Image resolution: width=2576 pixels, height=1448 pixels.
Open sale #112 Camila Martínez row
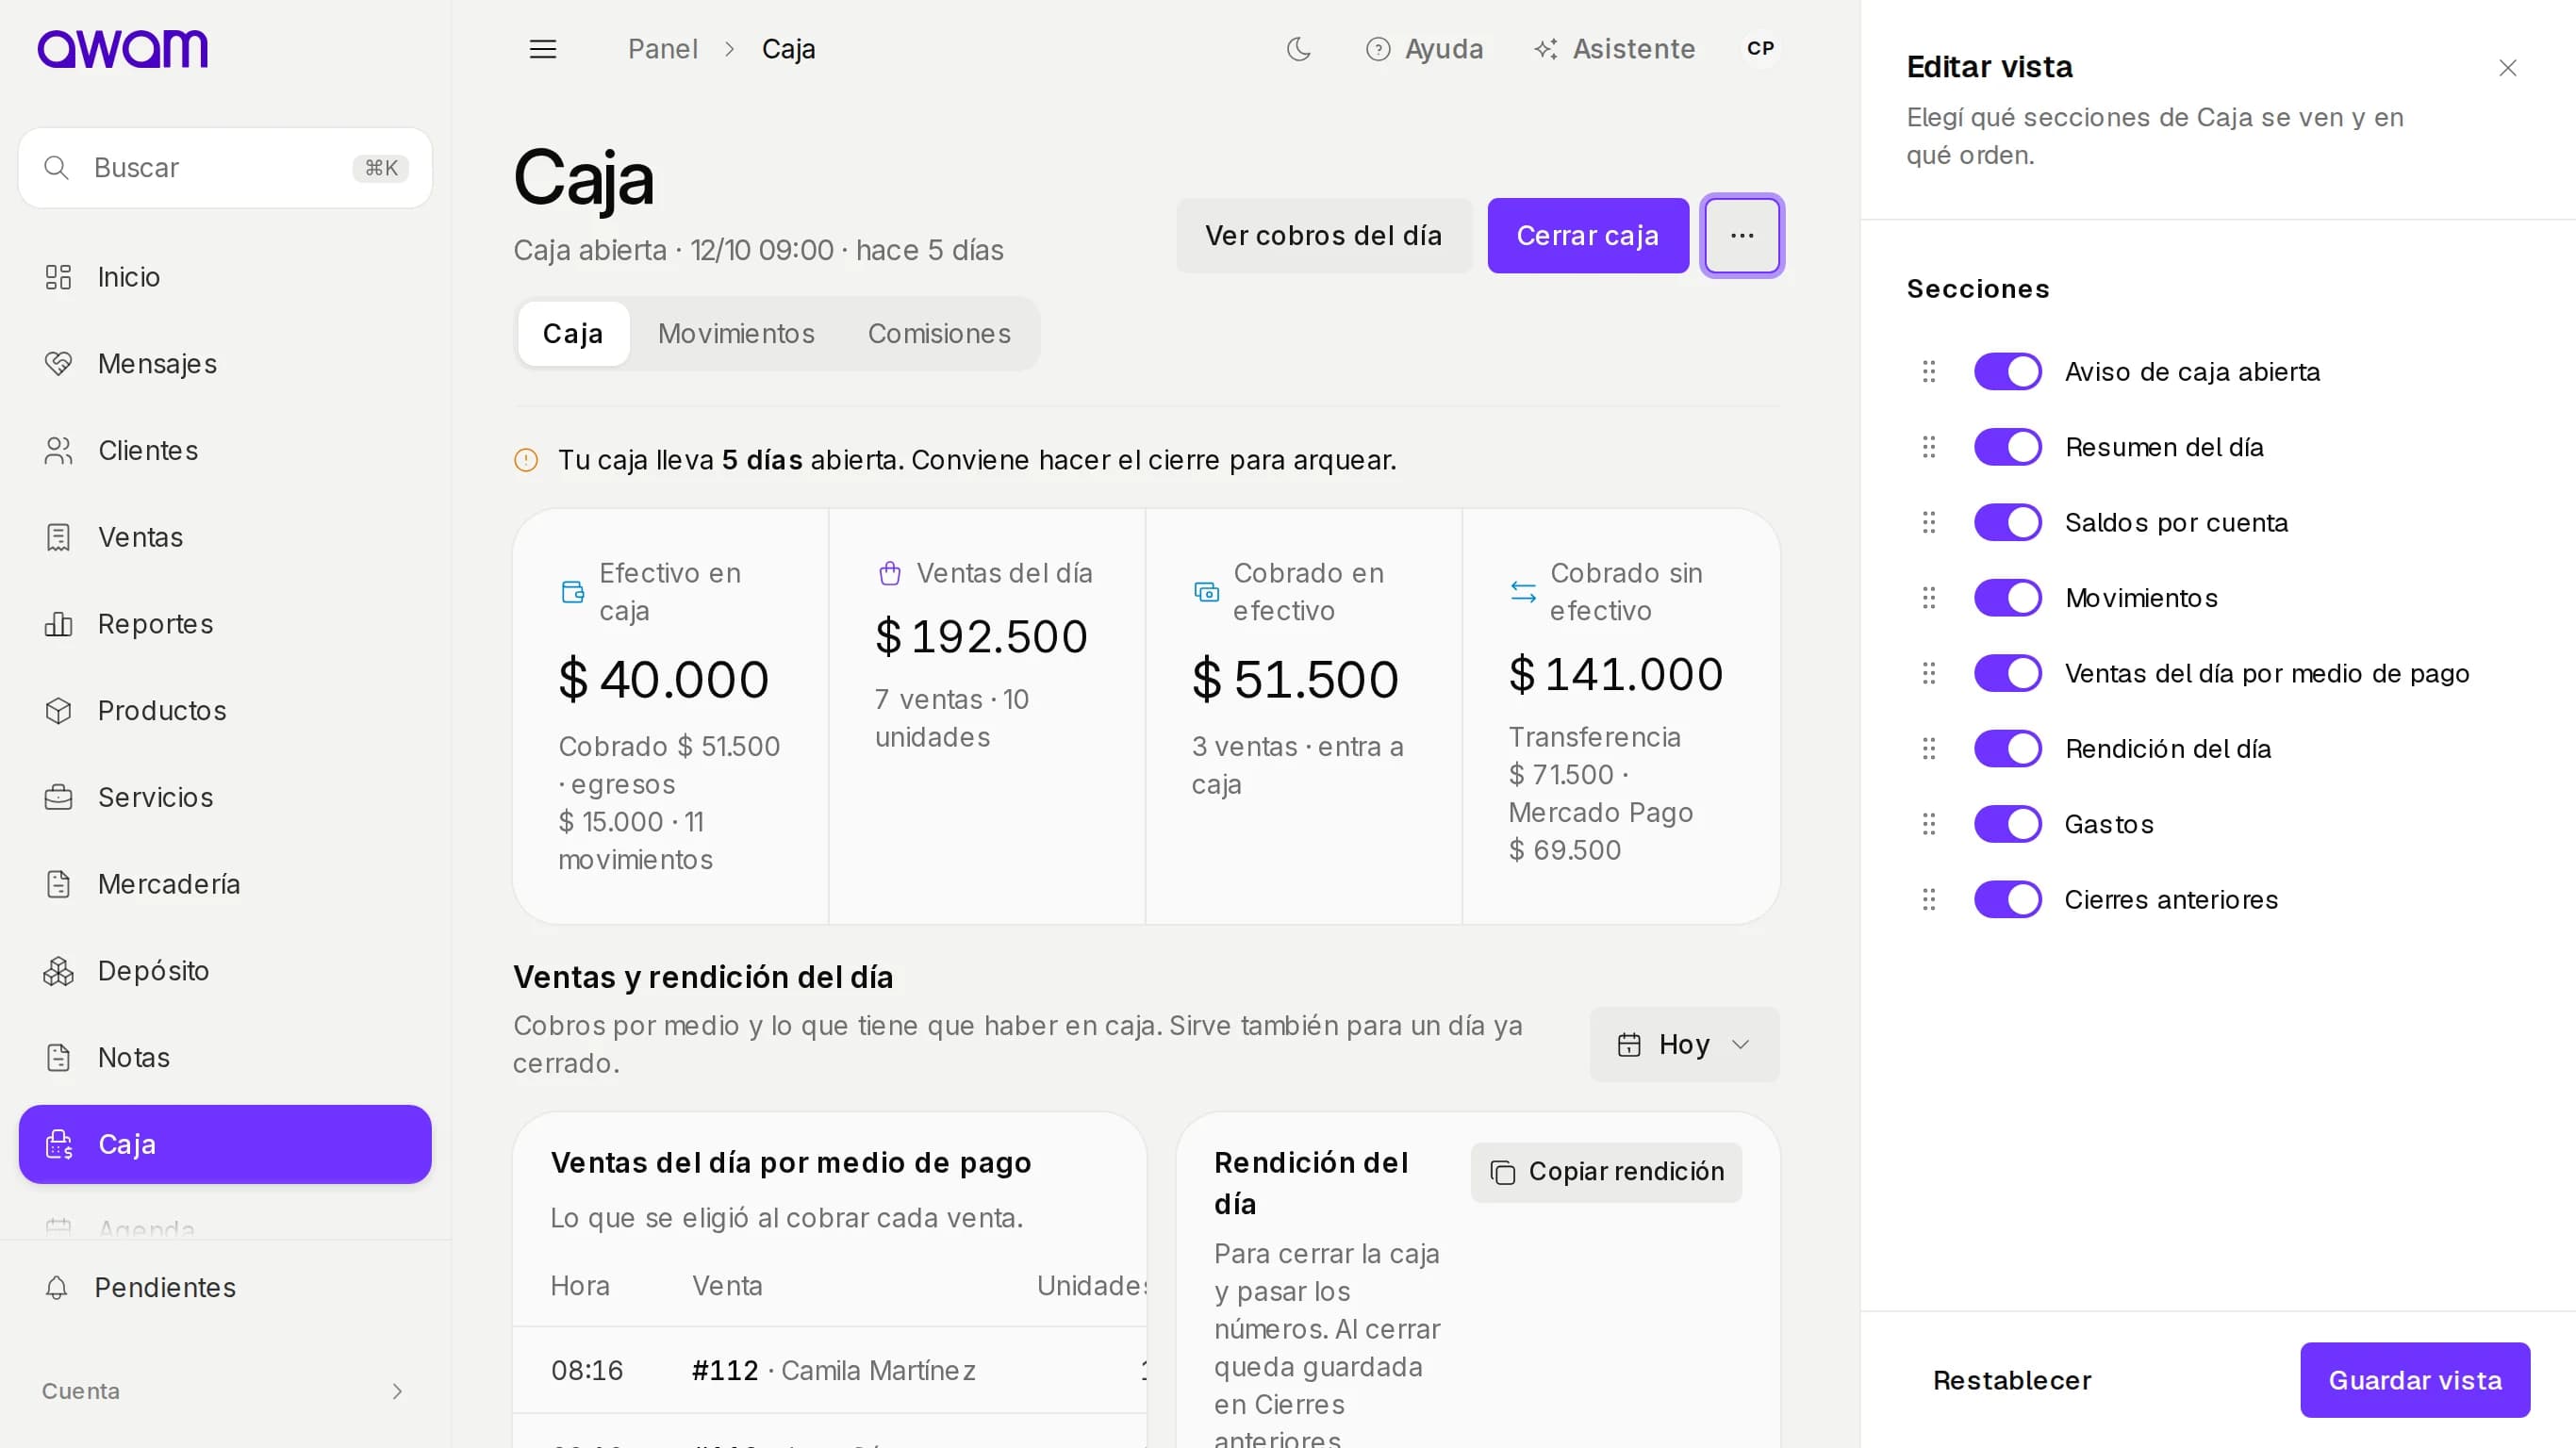coord(829,1371)
